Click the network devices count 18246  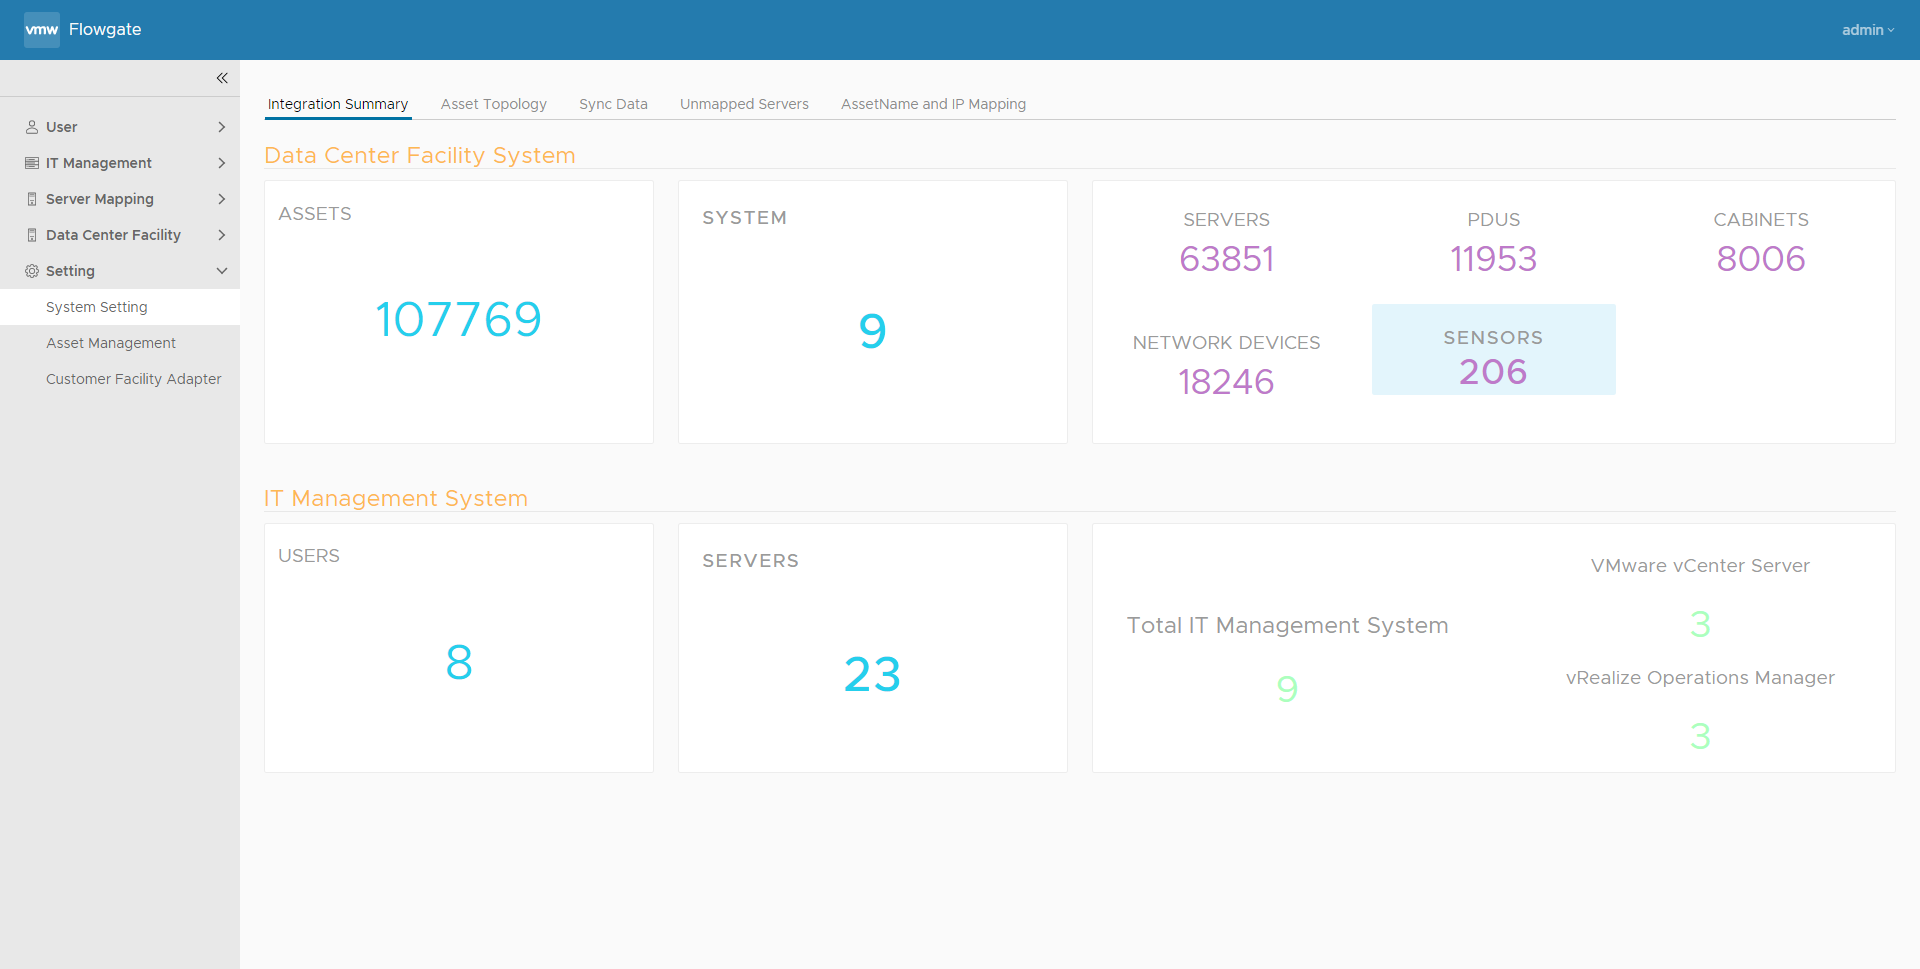coord(1226,382)
